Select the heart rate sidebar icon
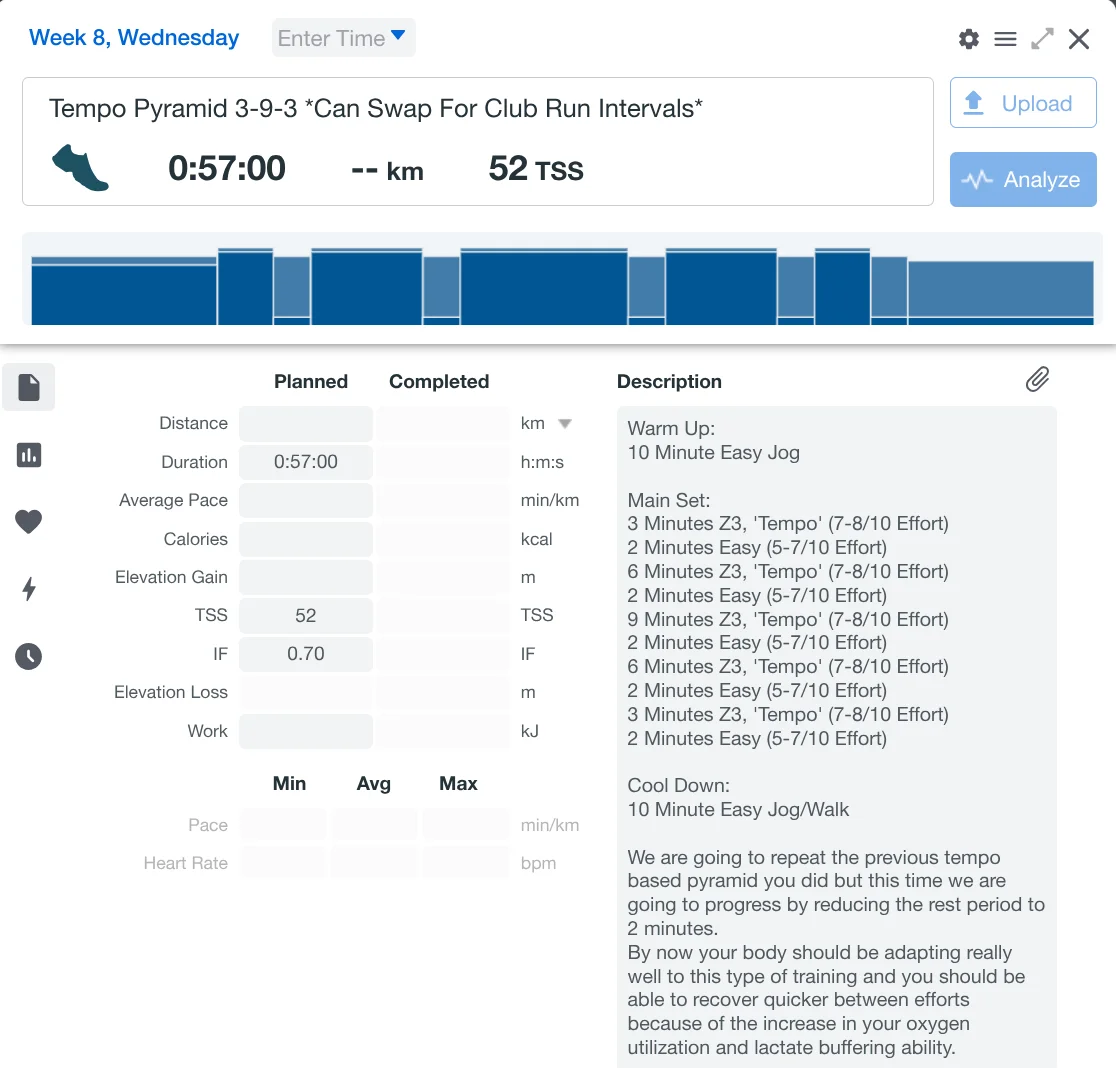Viewport: 1116px width, 1068px height. pos(29,521)
